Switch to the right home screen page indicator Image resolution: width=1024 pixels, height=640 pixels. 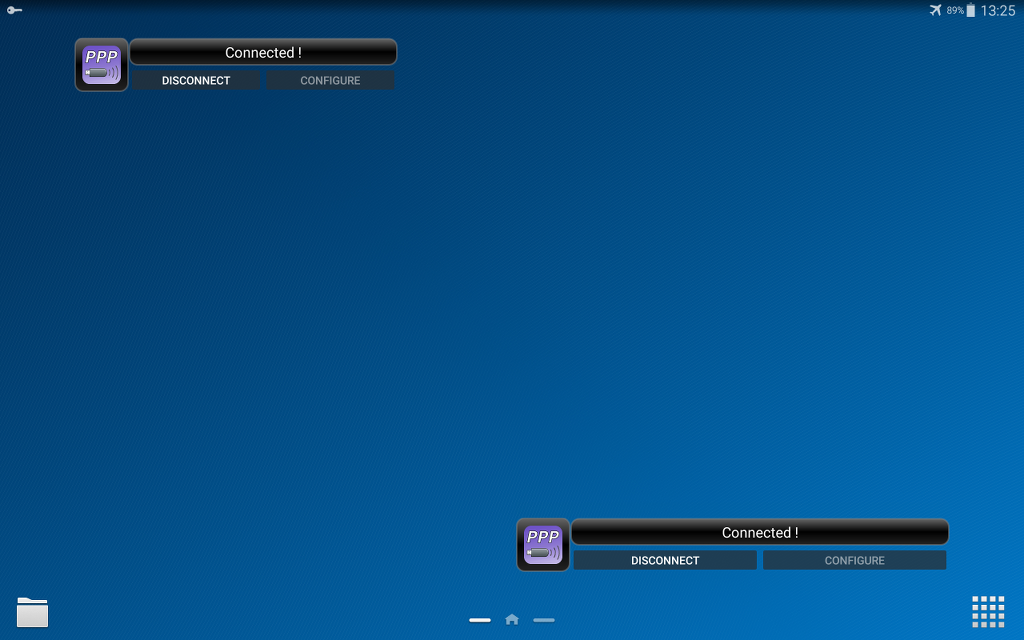544,620
